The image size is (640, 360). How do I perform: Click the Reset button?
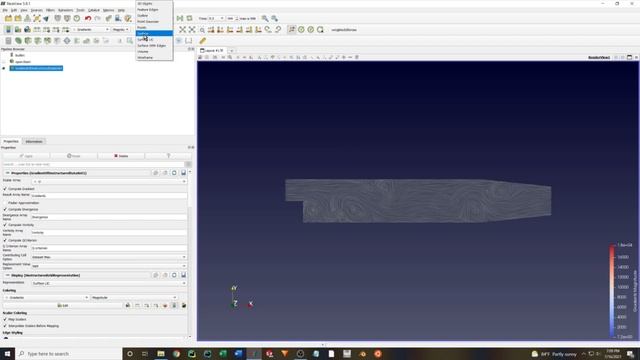pyautogui.click(x=74, y=156)
